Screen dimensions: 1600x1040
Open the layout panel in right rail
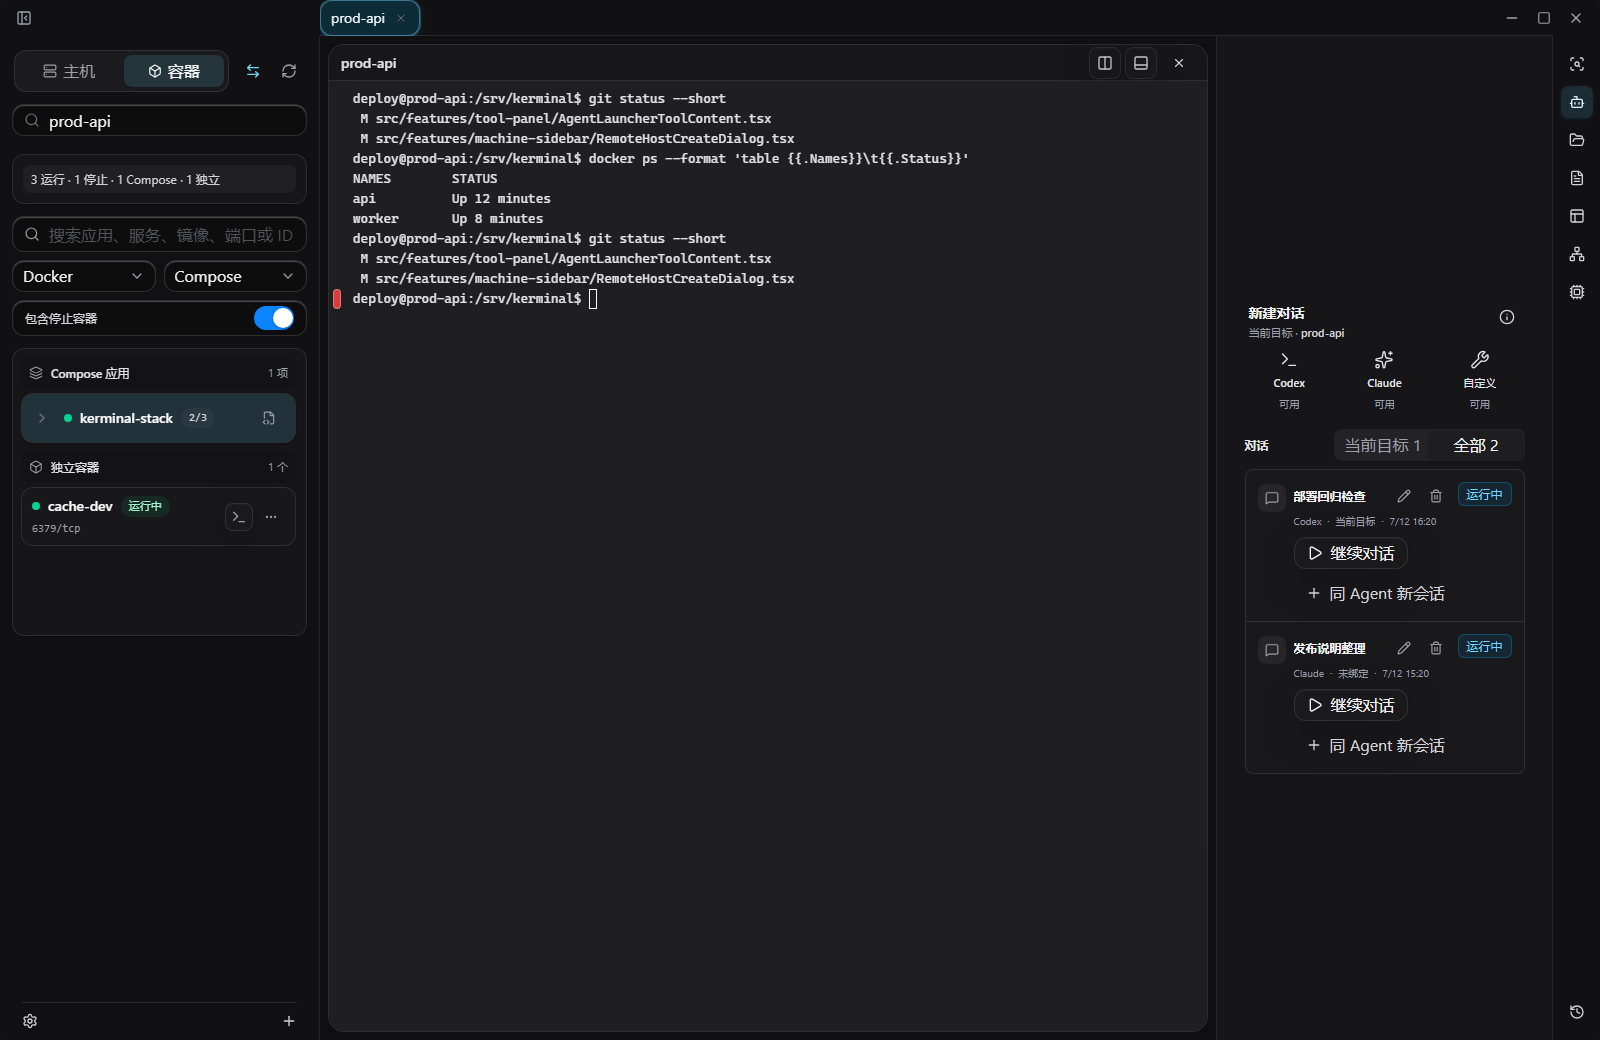click(x=1577, y=216)
